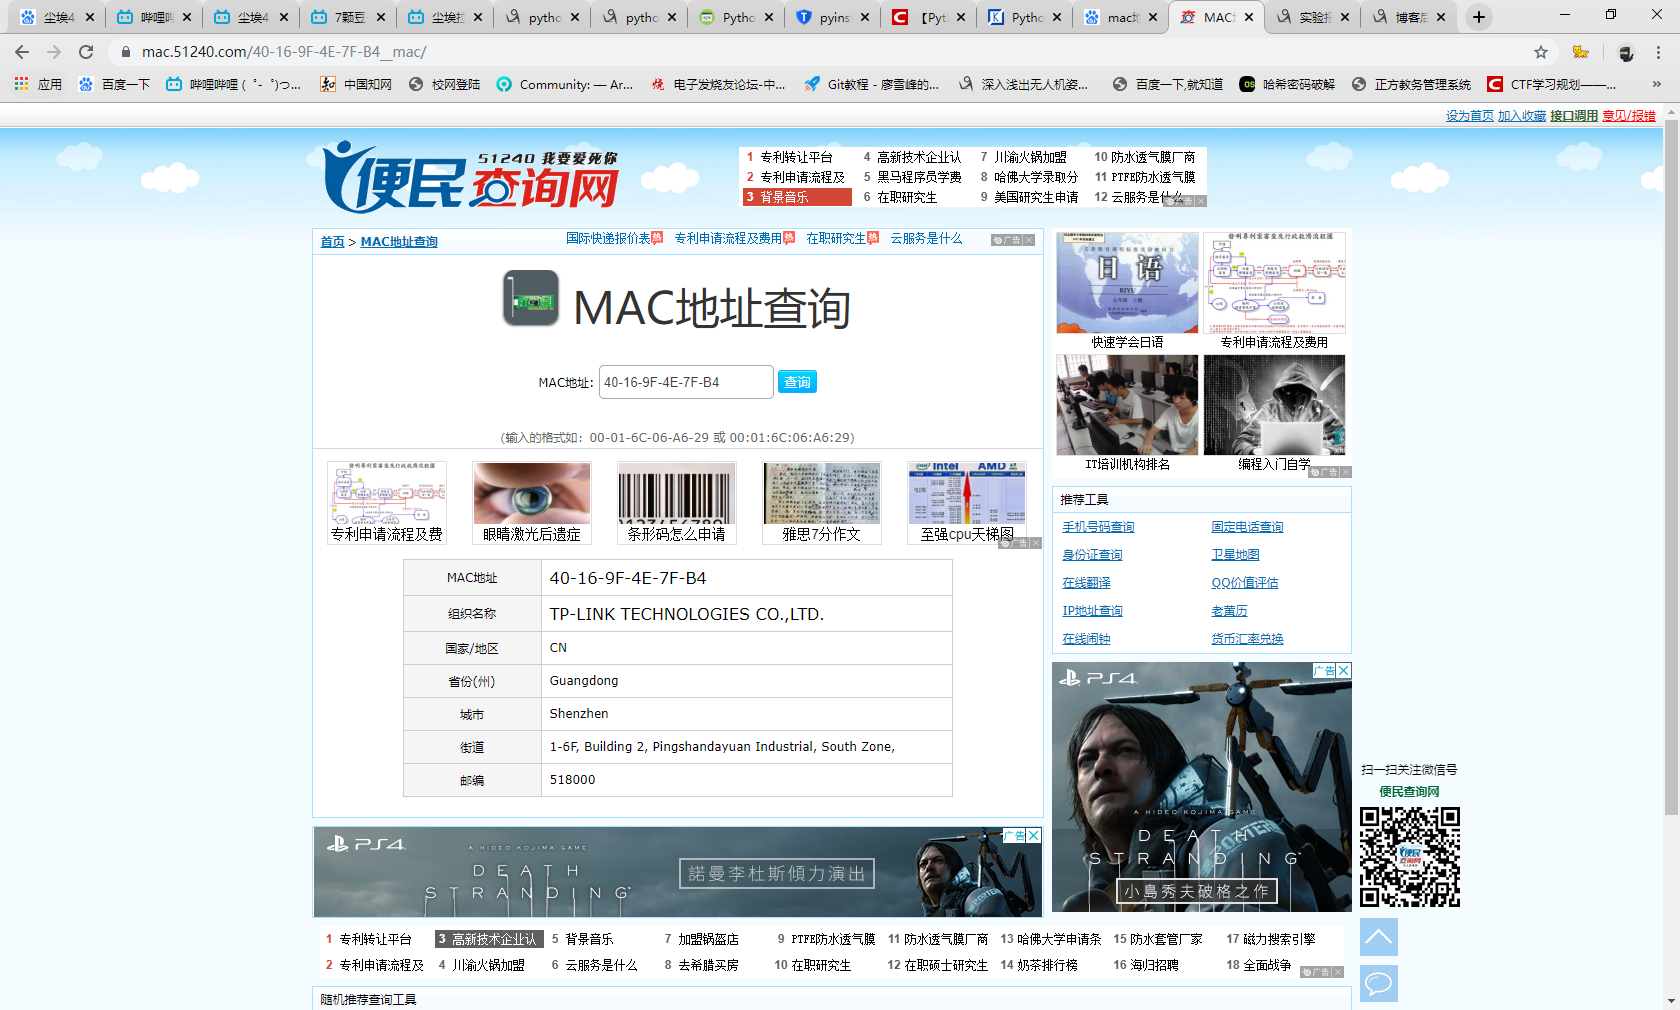View site information via the address bar lock
The width and height of the screenshot is (1680, 1010).
point(125,52)
